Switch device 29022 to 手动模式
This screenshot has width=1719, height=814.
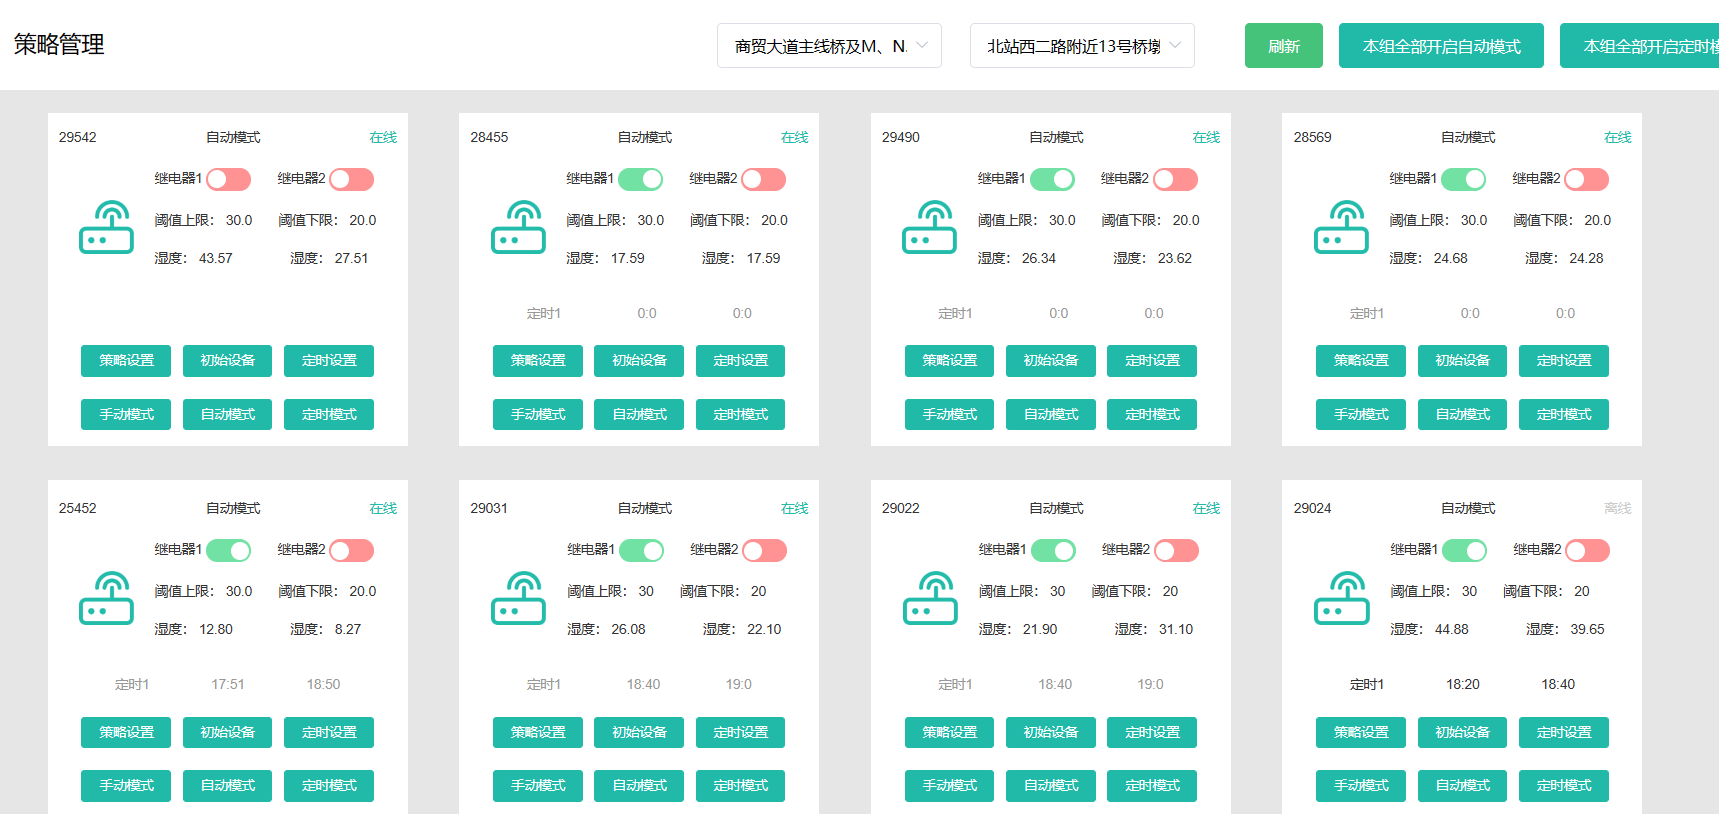pyautogui.click(x=949, y=786)
